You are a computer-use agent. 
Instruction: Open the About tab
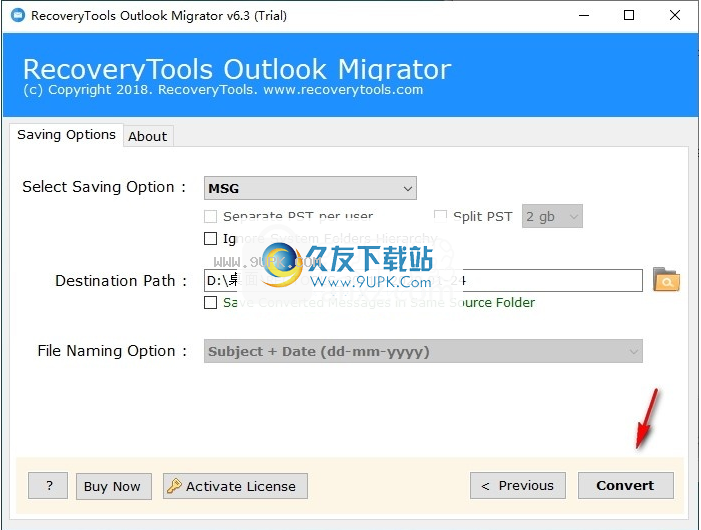click(148, 136)
